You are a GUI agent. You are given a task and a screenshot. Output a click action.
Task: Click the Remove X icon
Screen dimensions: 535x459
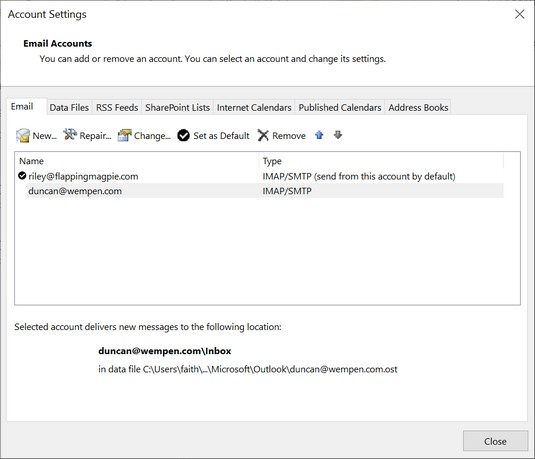tap(263, 135)
